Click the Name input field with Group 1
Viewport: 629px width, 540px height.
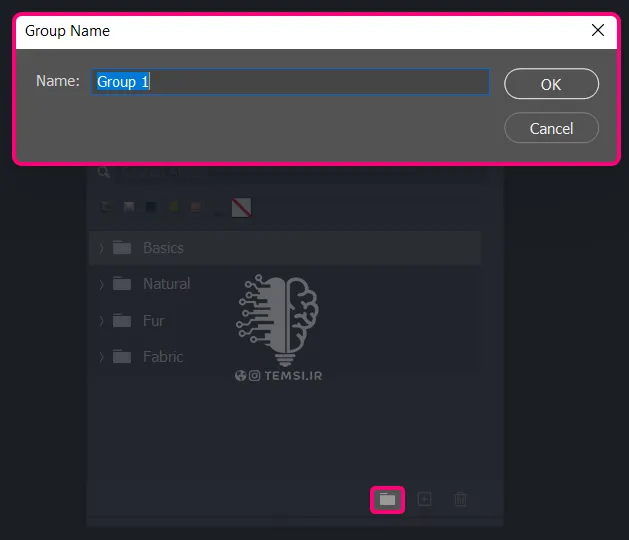click(290, 82)
